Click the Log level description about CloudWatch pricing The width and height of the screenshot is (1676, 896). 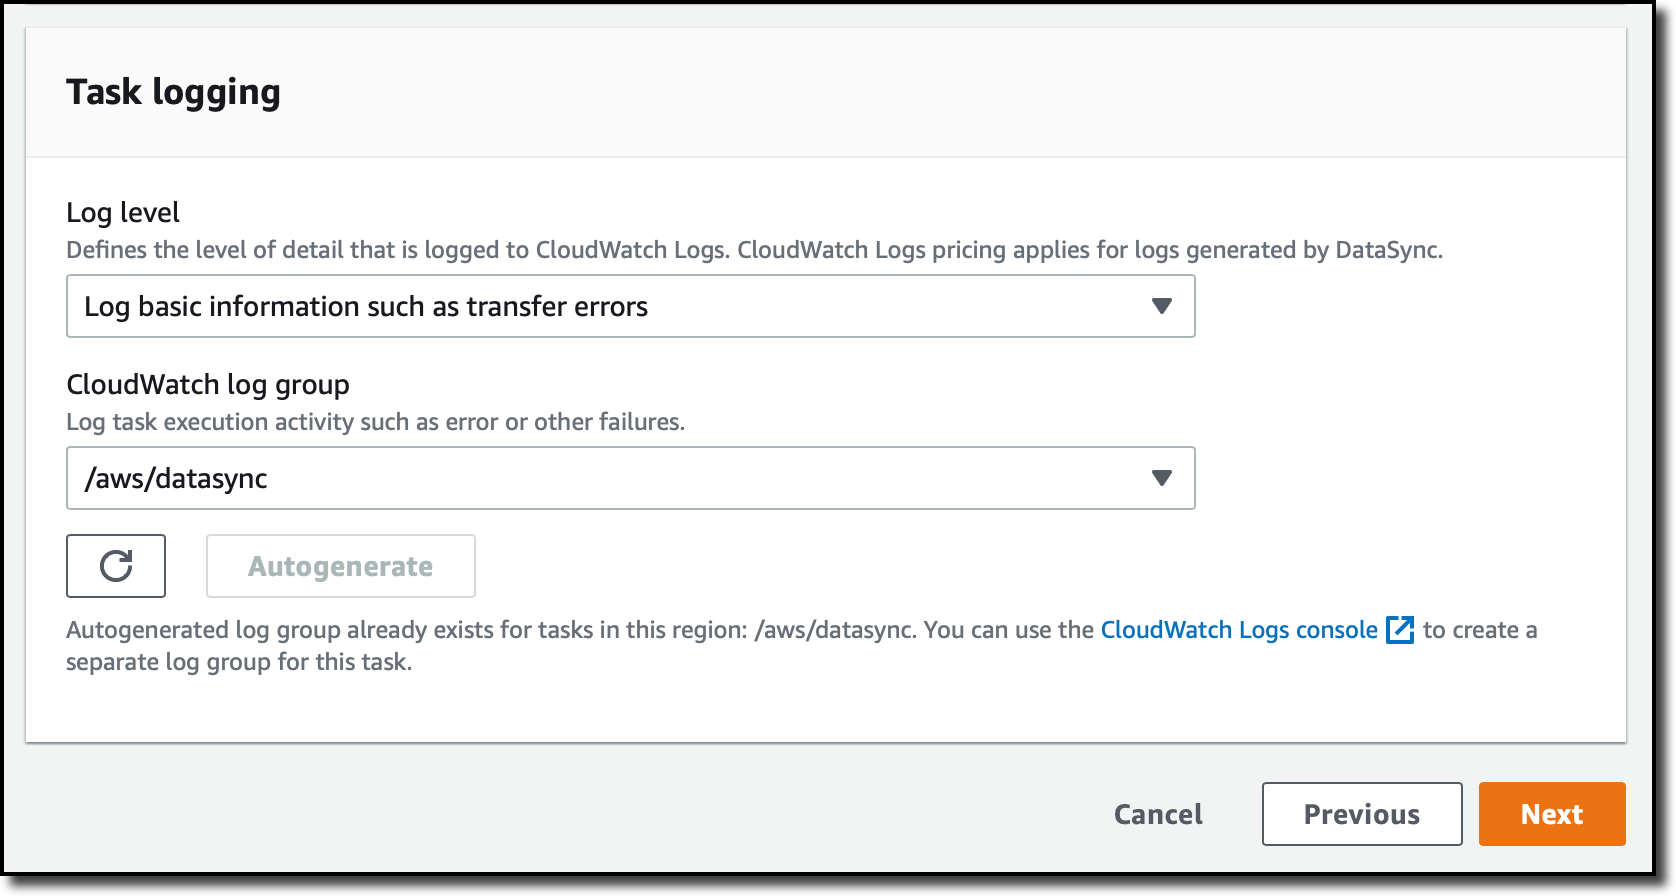click(755, 250)
